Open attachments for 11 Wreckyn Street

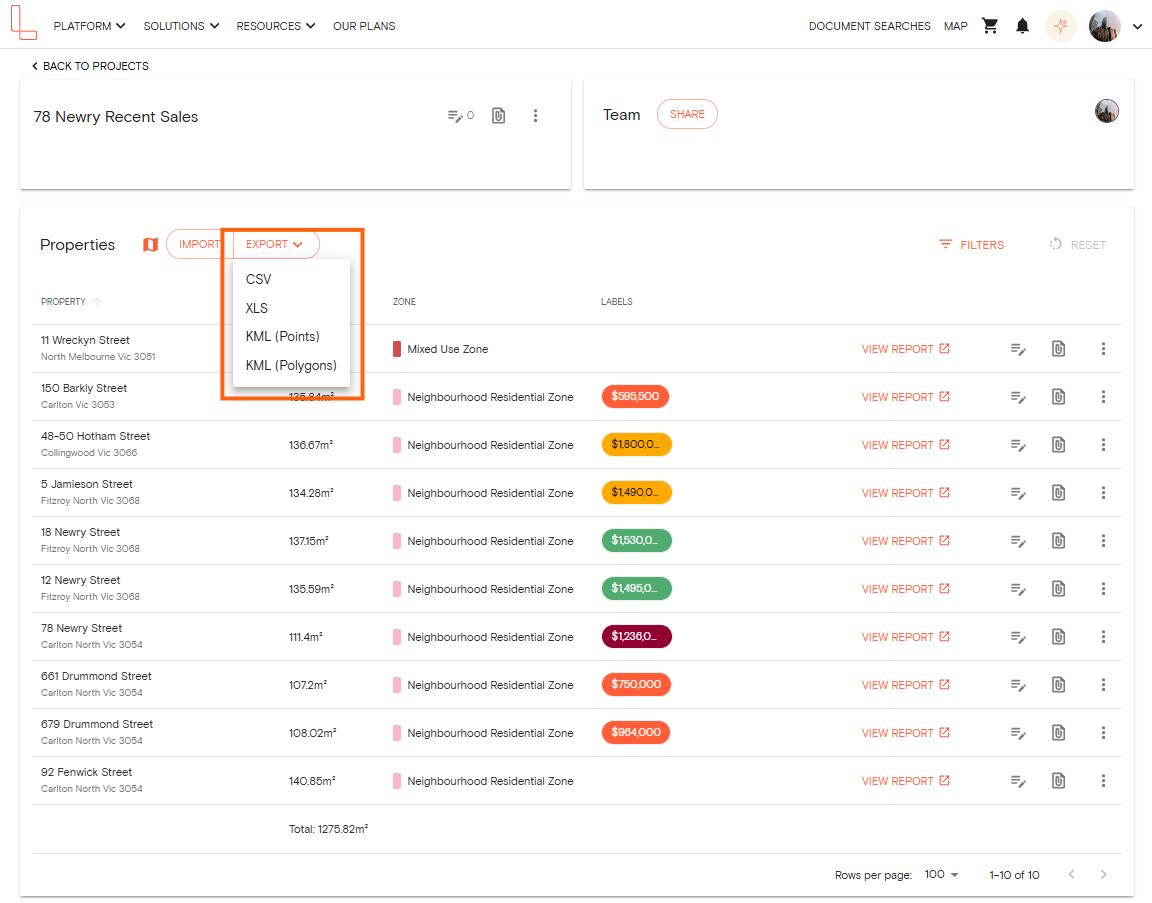point(1058,349)
